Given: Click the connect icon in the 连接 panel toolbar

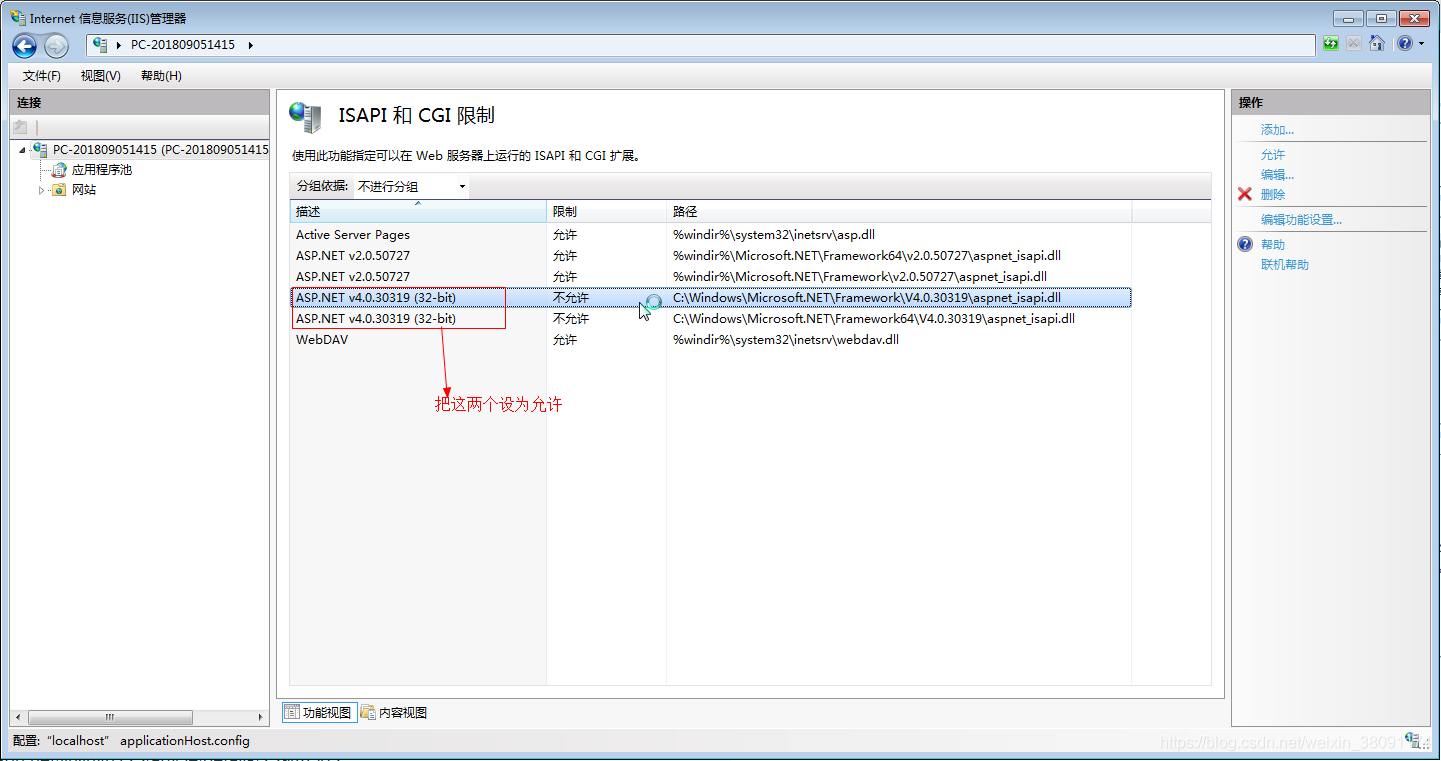Looking at the screenshot, I should (x=20, y=127).
